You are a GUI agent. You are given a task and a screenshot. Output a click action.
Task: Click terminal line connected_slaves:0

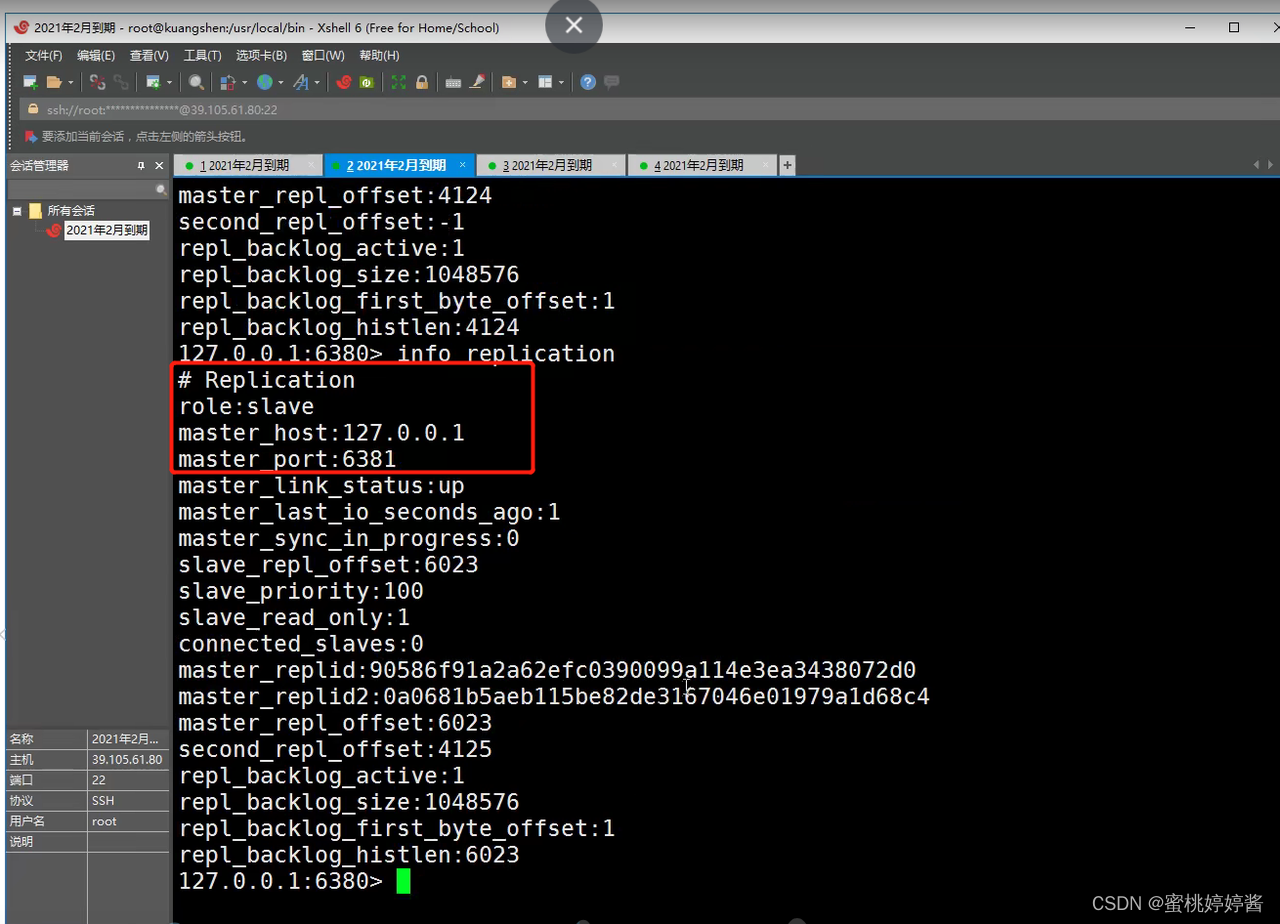coord(301,644)
